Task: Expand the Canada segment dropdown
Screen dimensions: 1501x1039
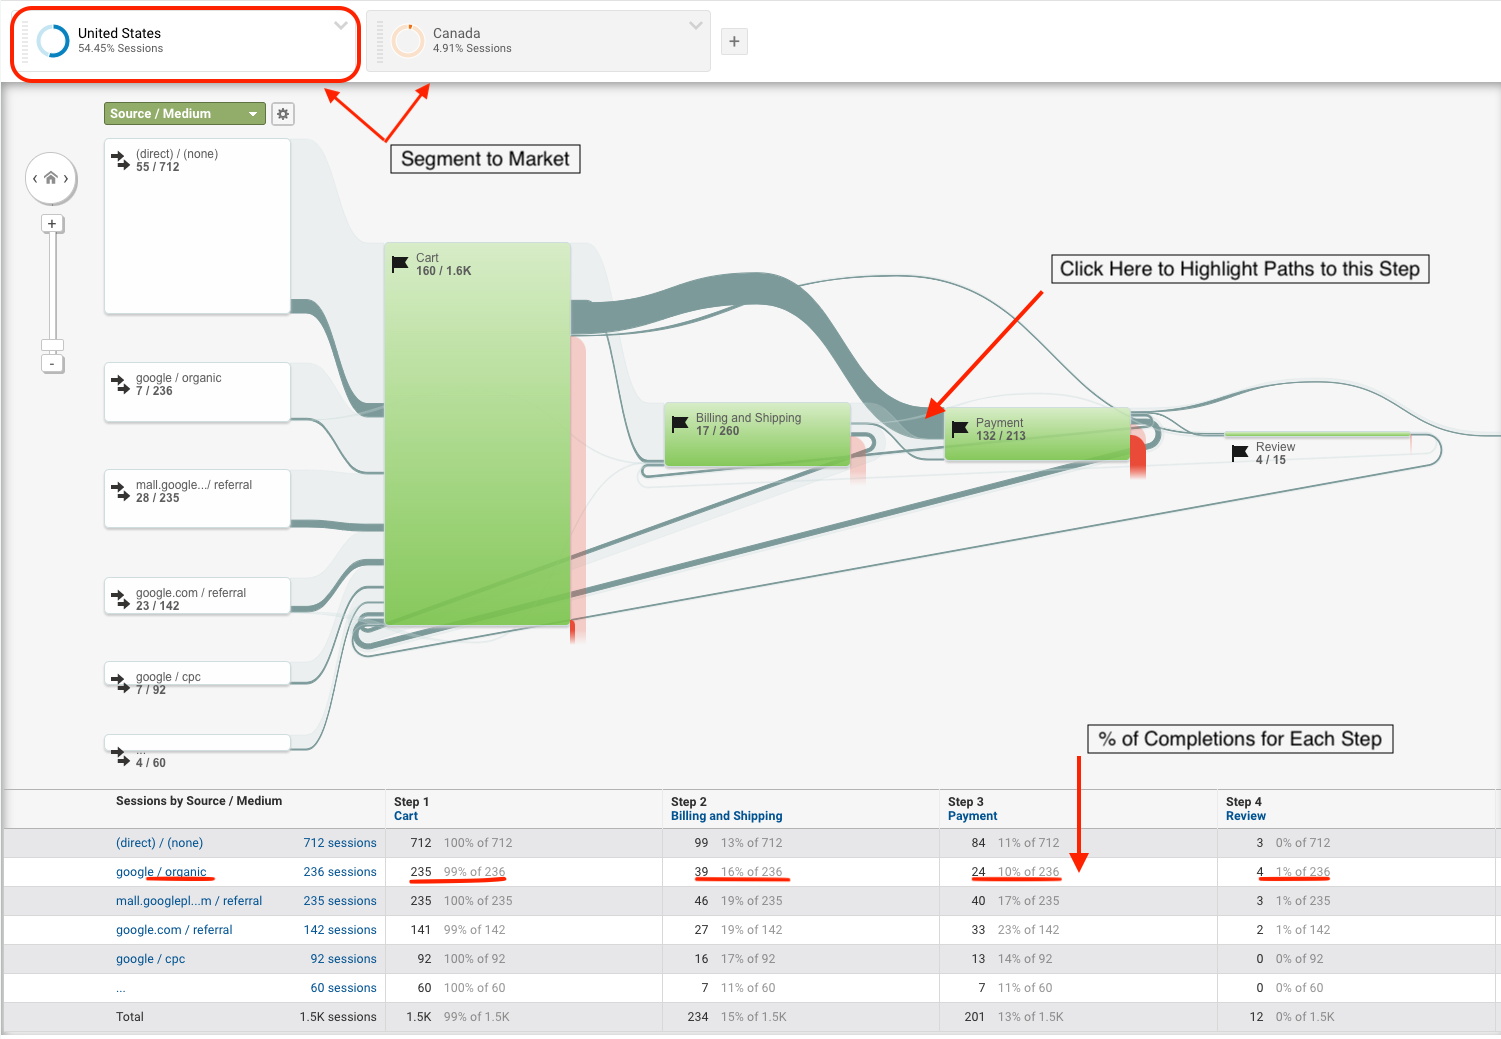Action: point(697,27)
